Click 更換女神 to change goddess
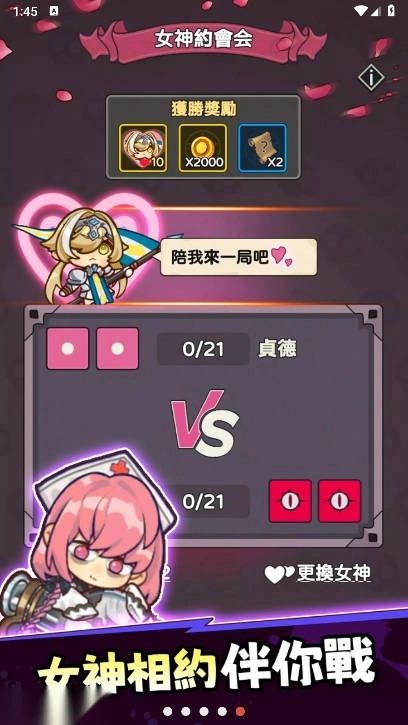 (318, 574)
